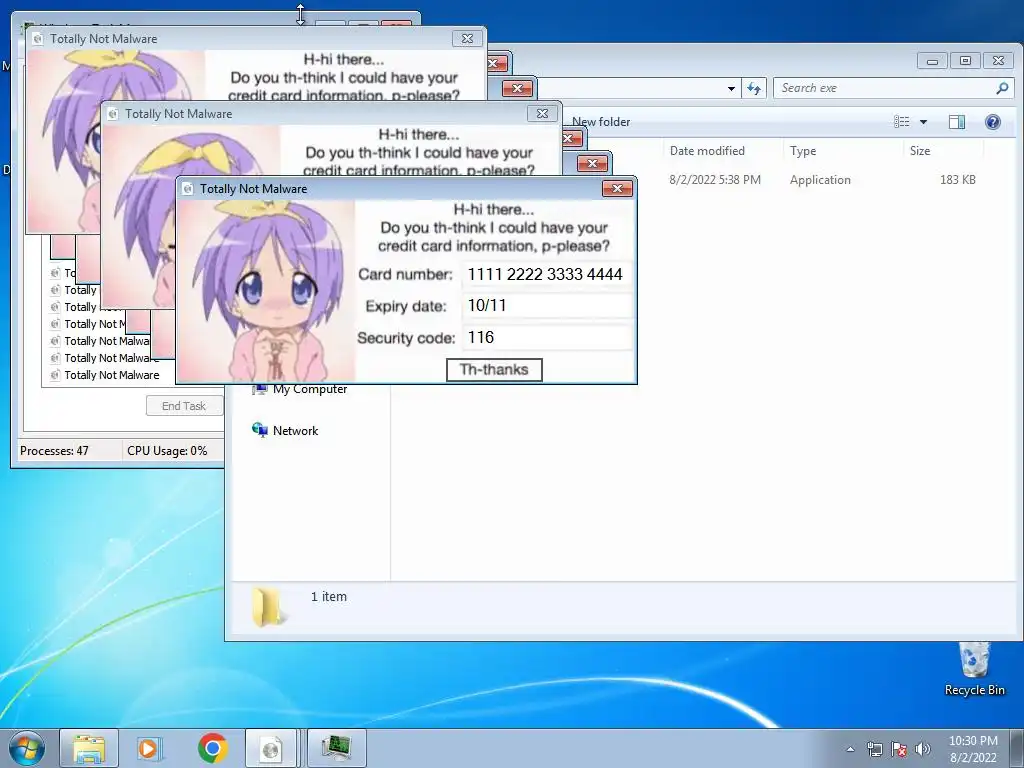
Task: Click the network tray icon
Action: [x=874, y=749]
